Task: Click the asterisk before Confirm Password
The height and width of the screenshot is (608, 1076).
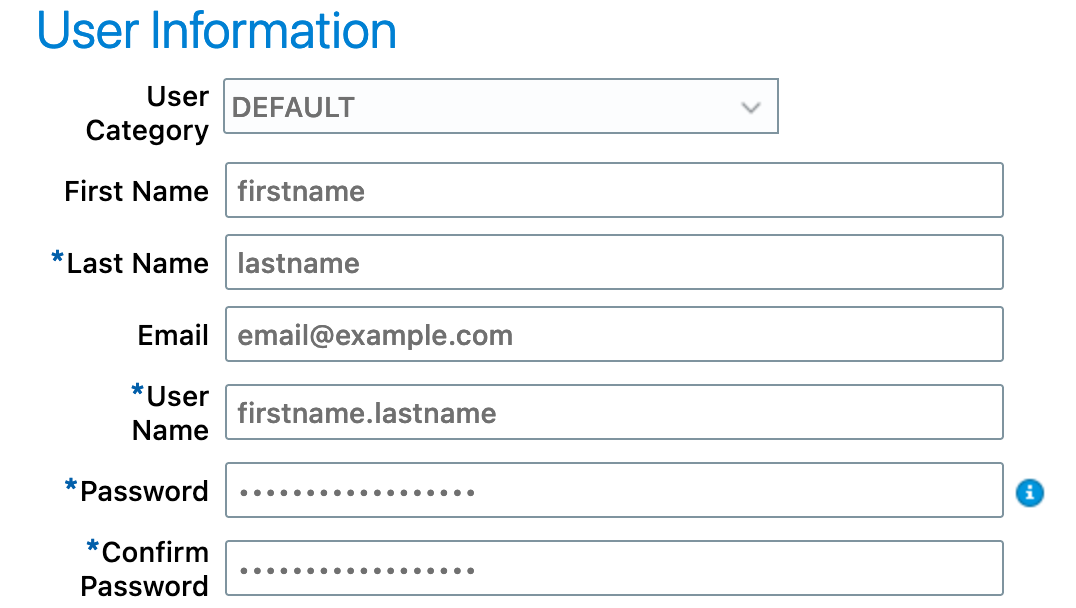Action: pos(93,548)
